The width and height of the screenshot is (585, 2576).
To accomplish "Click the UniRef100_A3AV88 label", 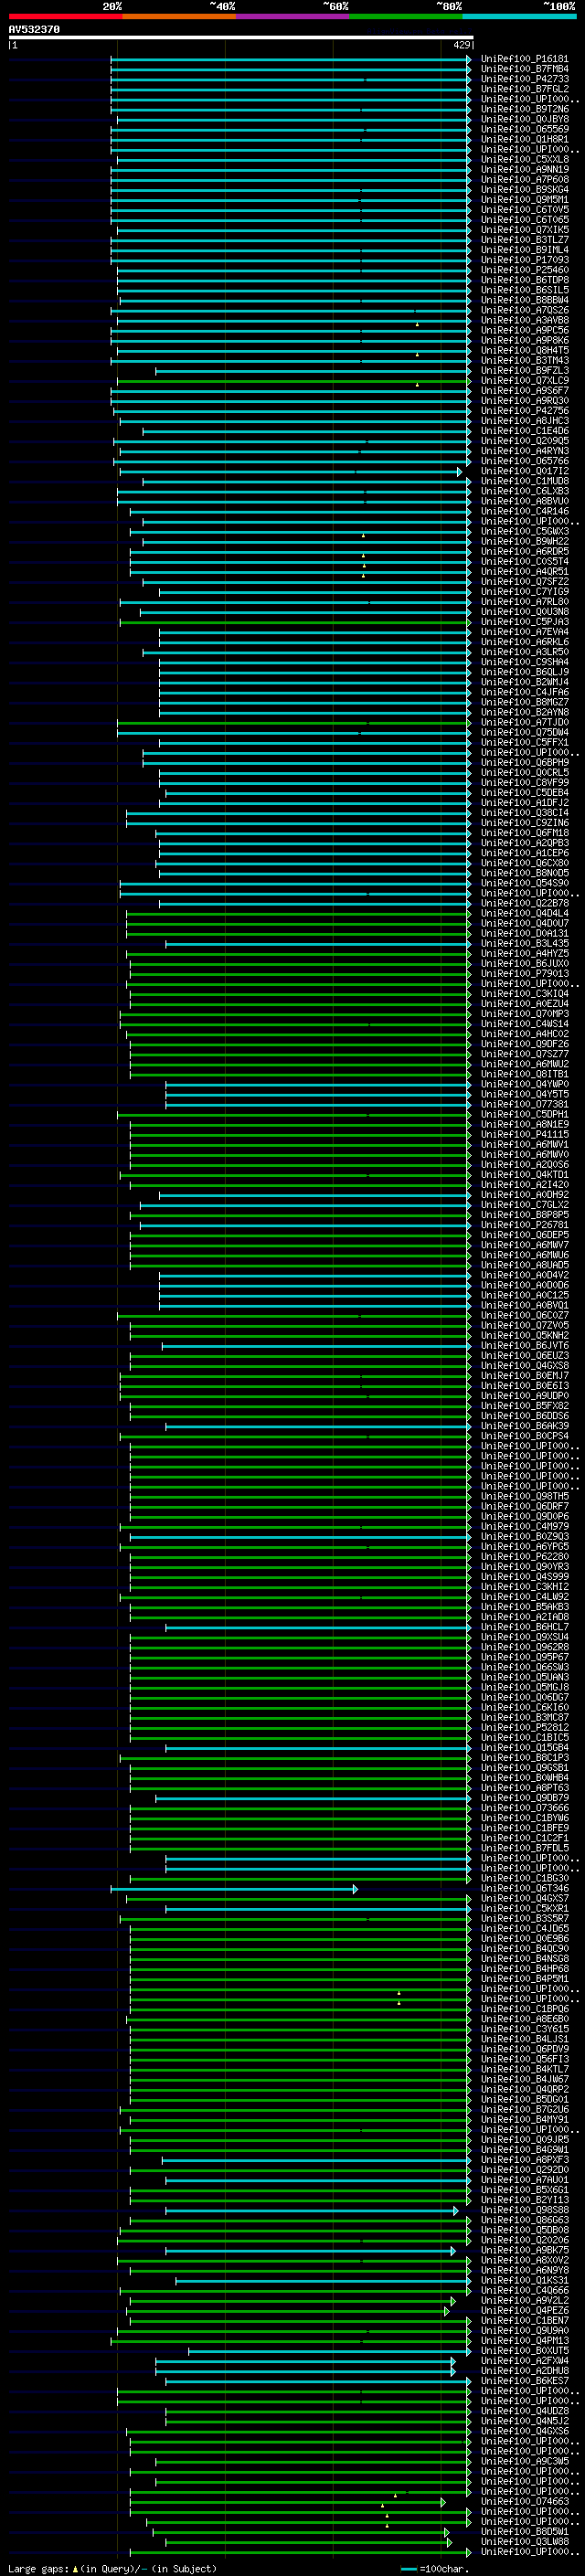I will [524, 320].
